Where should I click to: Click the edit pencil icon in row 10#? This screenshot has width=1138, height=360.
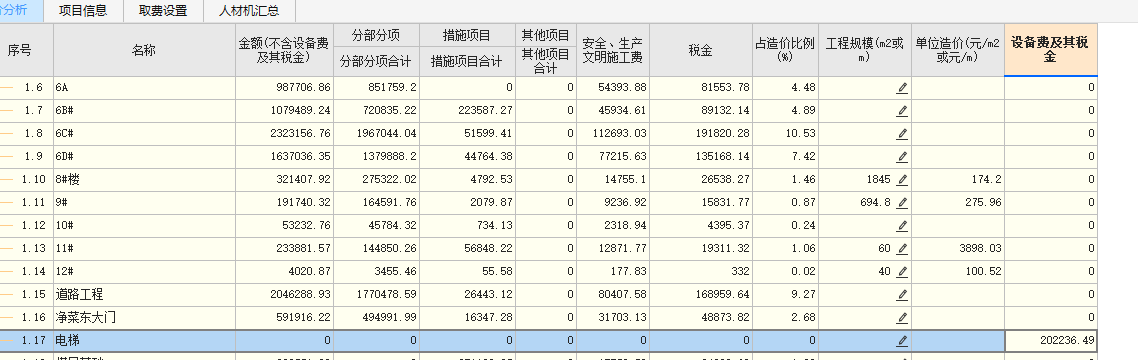[x=901, y=226]
